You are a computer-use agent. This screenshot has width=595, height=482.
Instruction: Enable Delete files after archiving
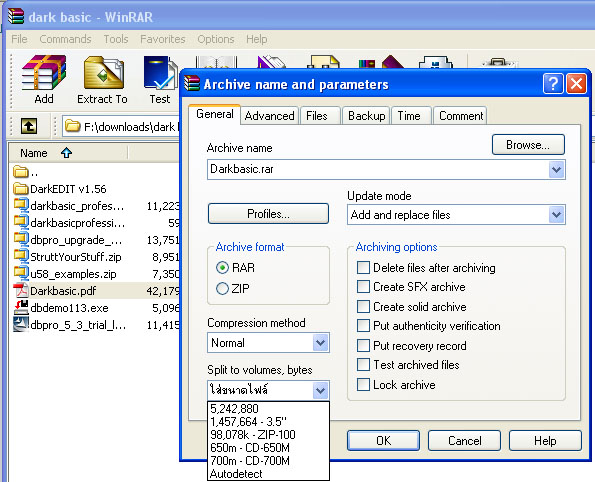pos(363,267)
